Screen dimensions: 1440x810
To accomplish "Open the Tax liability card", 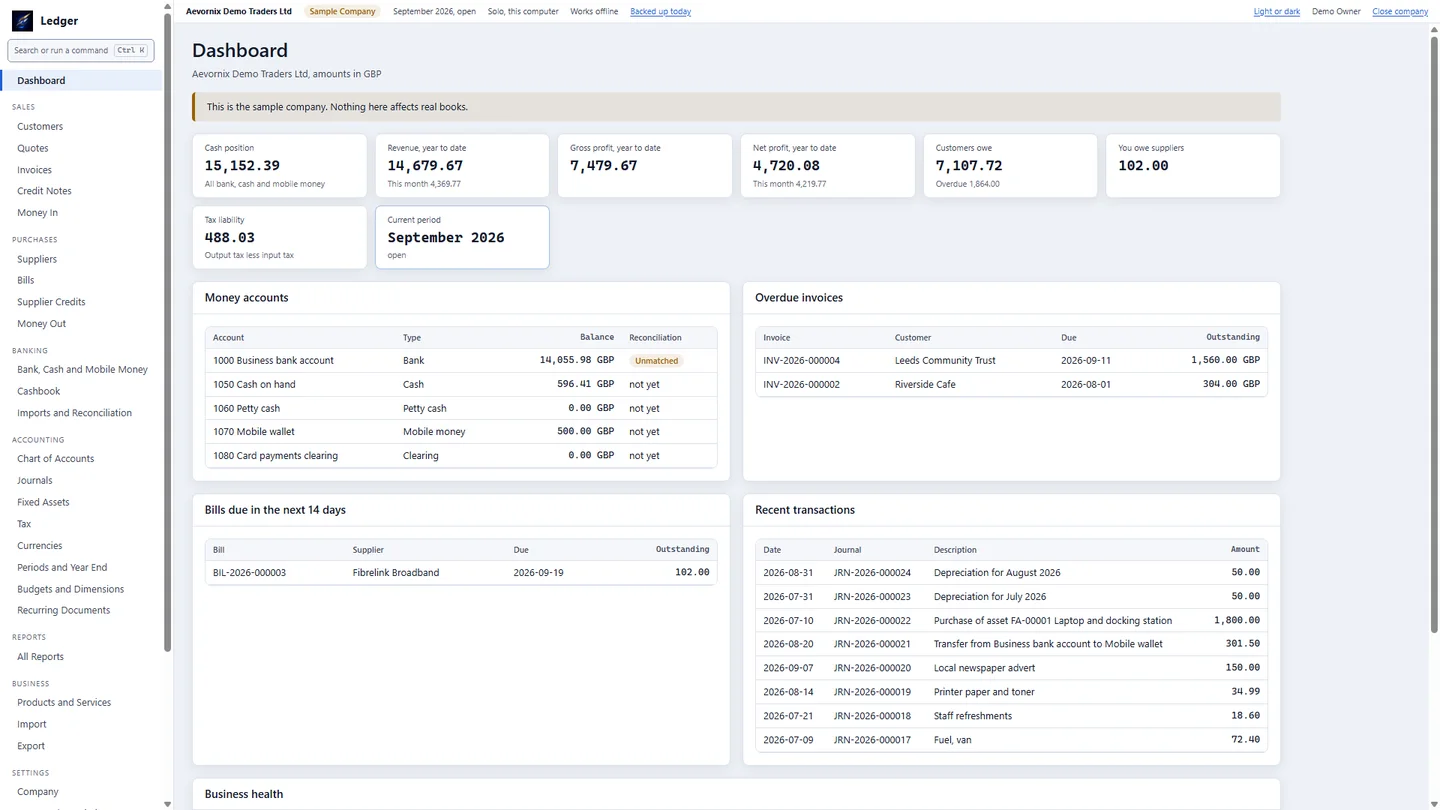I will click(x=279, y=238).
